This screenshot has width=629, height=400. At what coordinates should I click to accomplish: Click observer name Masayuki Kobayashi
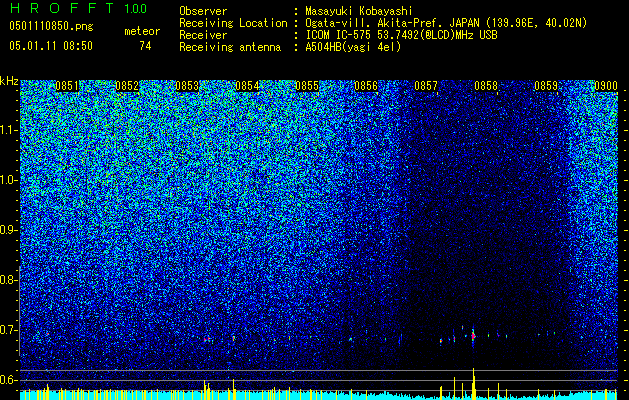point(359,11)
